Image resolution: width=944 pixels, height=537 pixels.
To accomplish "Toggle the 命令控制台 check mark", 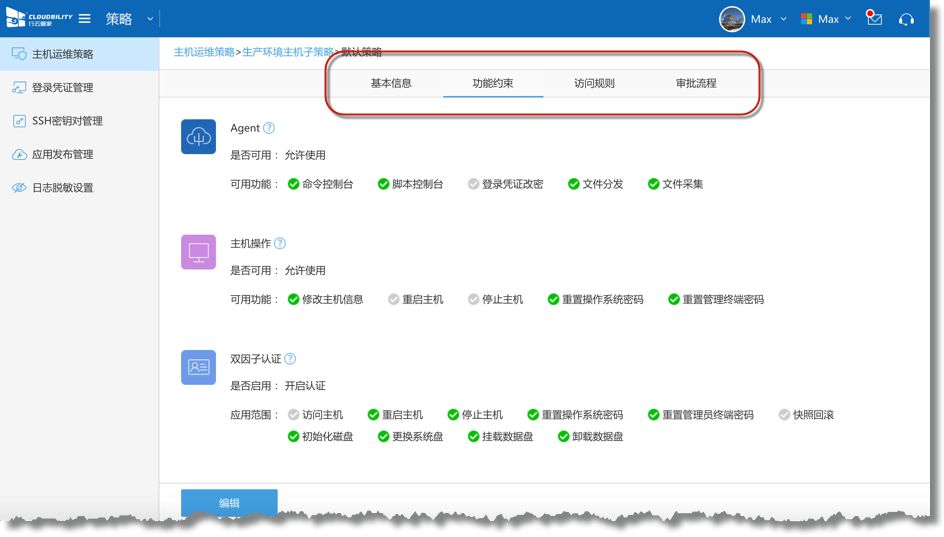I will (x=293, y=184).
